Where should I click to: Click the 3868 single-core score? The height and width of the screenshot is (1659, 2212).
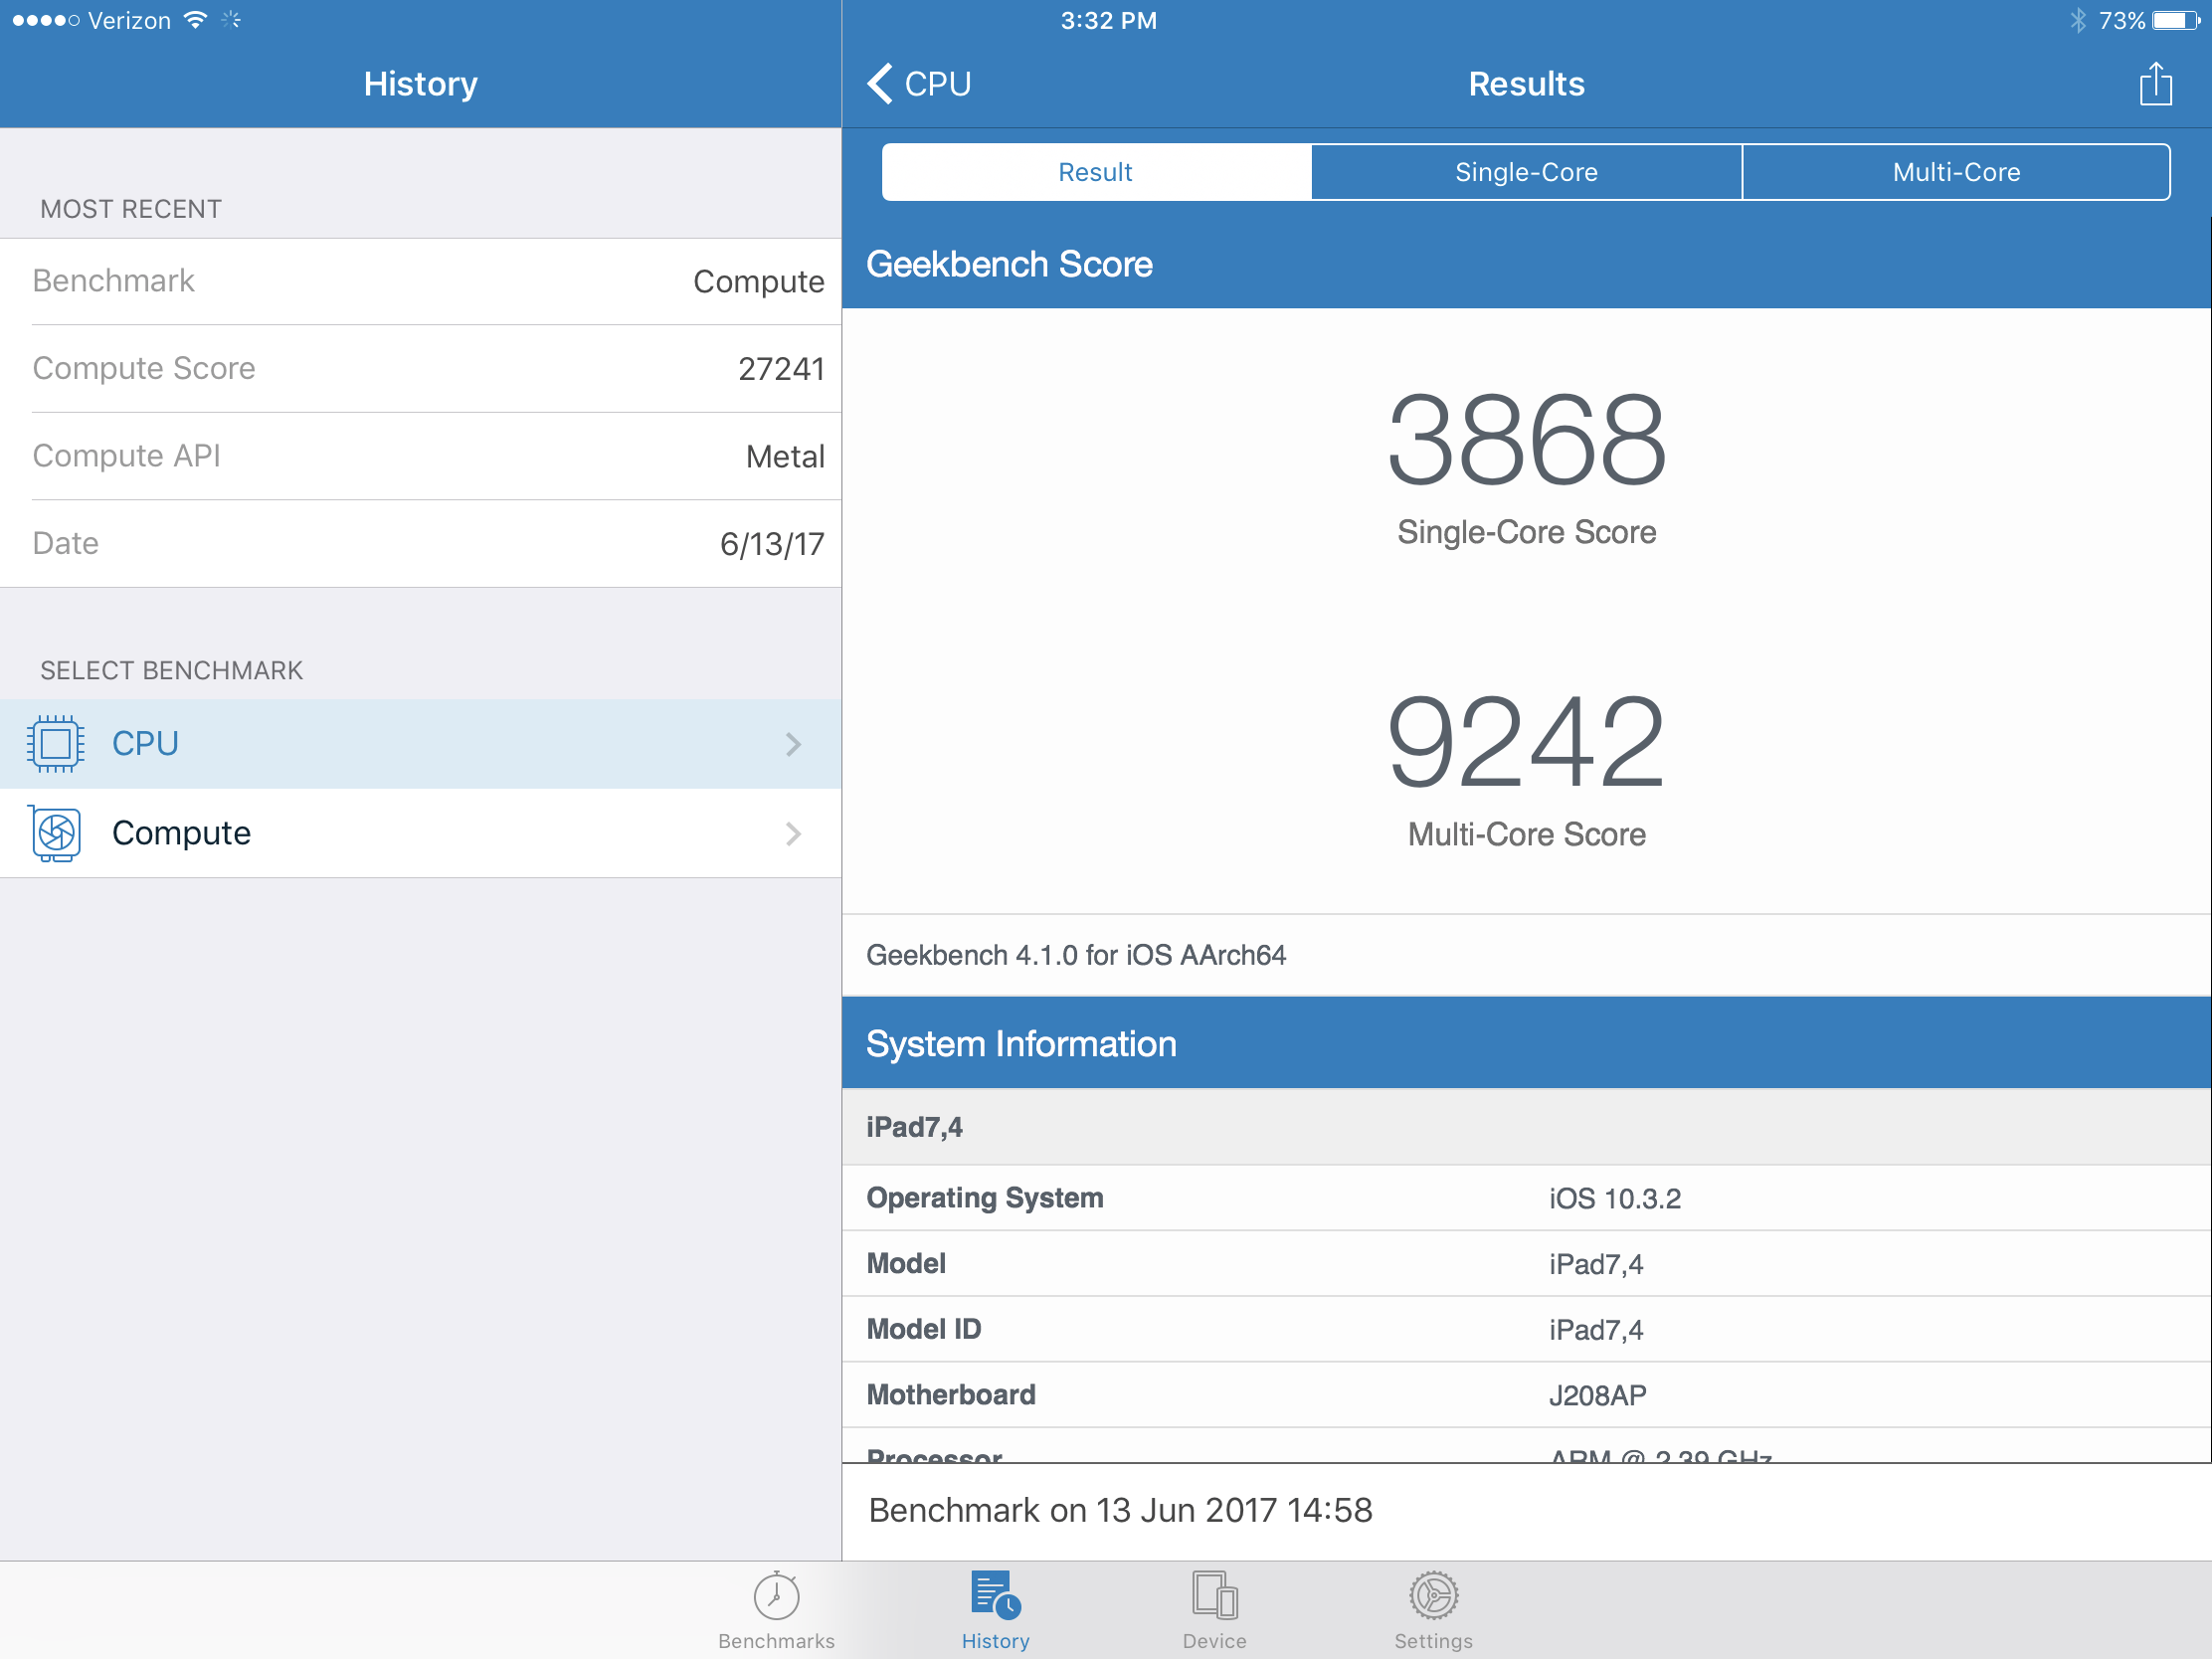point(1526,440)
